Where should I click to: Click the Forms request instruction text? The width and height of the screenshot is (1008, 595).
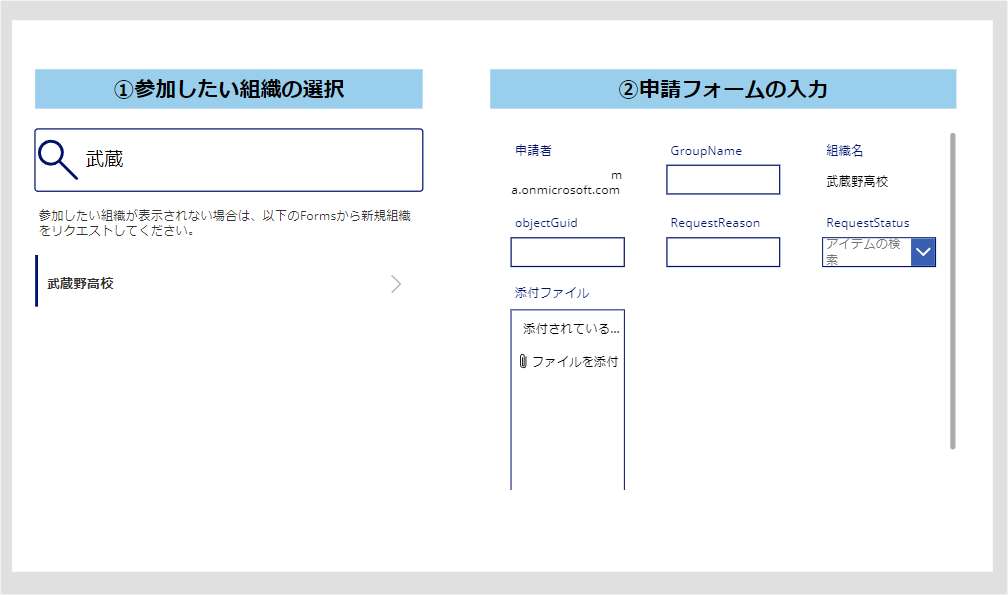coord(224,223)
